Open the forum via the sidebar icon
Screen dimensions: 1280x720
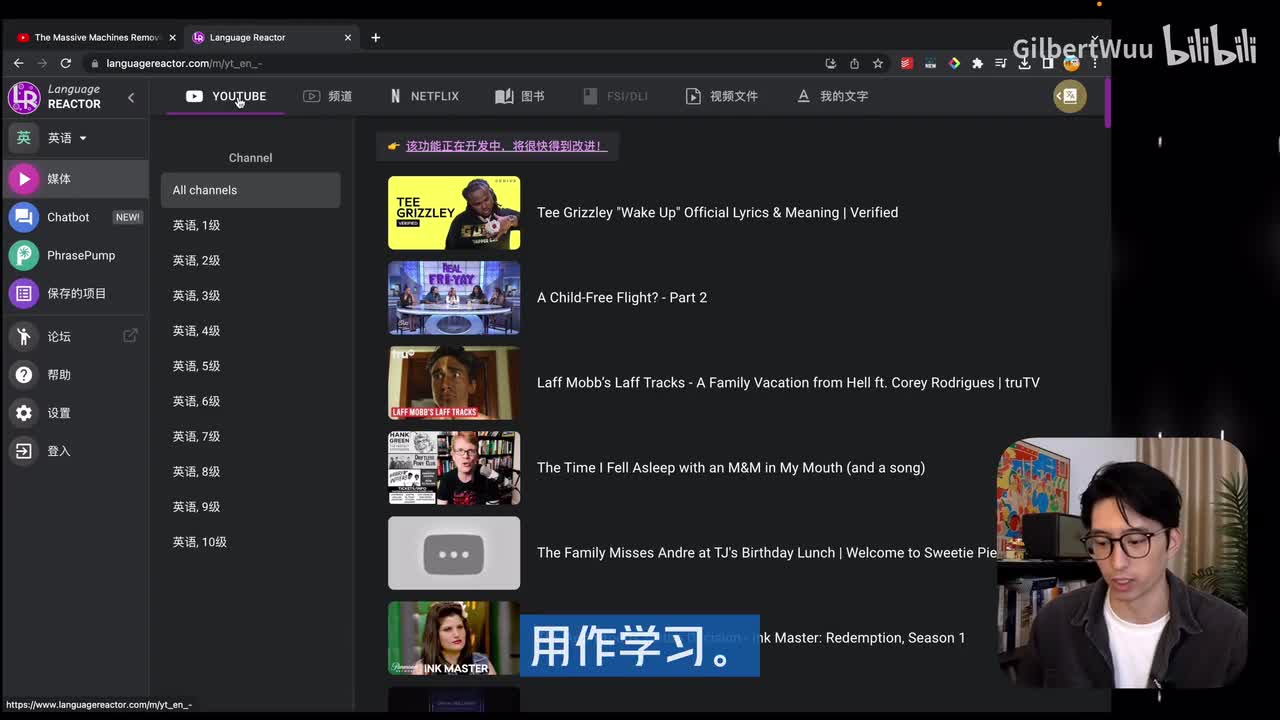point(24,336)
